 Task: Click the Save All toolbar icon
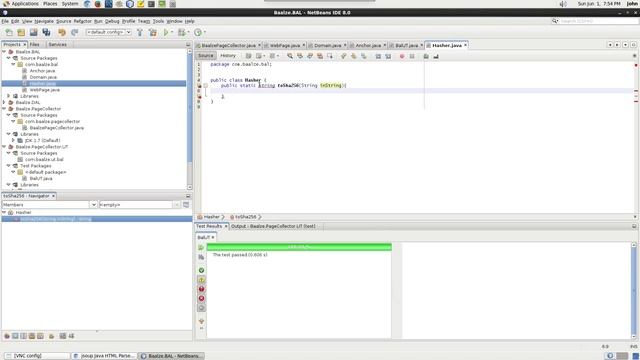[x=46, y=32]
